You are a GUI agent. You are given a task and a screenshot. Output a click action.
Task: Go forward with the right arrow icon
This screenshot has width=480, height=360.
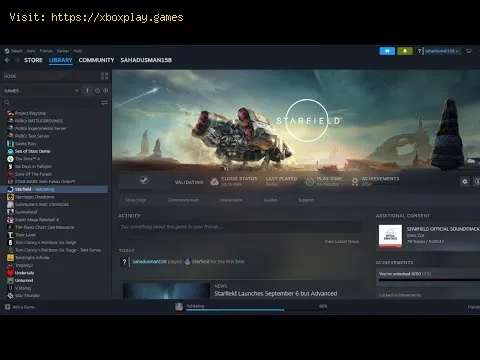click(x=17, y=60)
